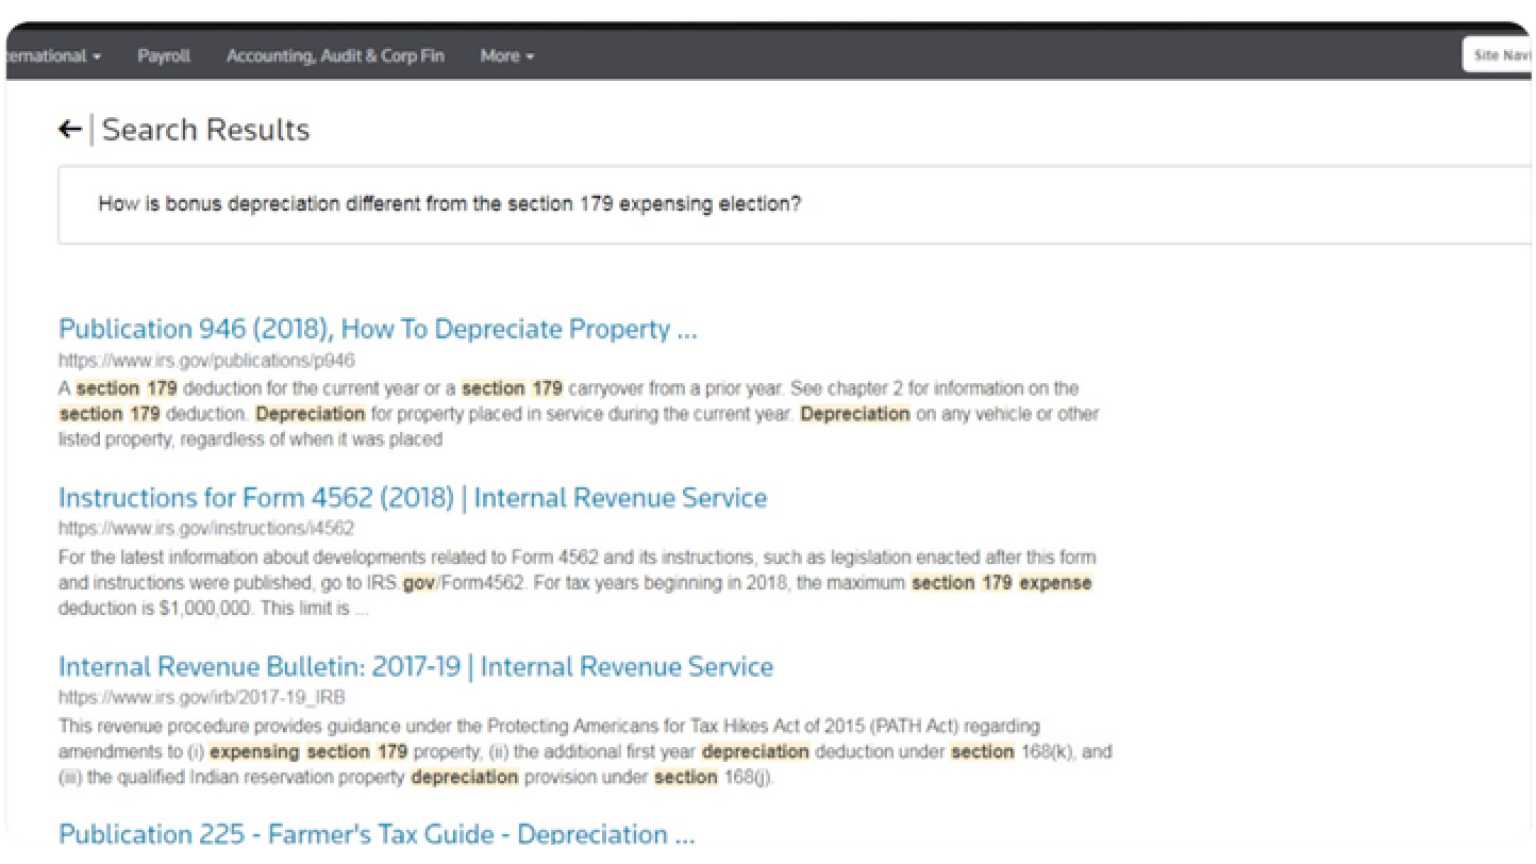
Task: Click highlighted "expensing section 179" in Bulletin snippet
Action: 308,752
